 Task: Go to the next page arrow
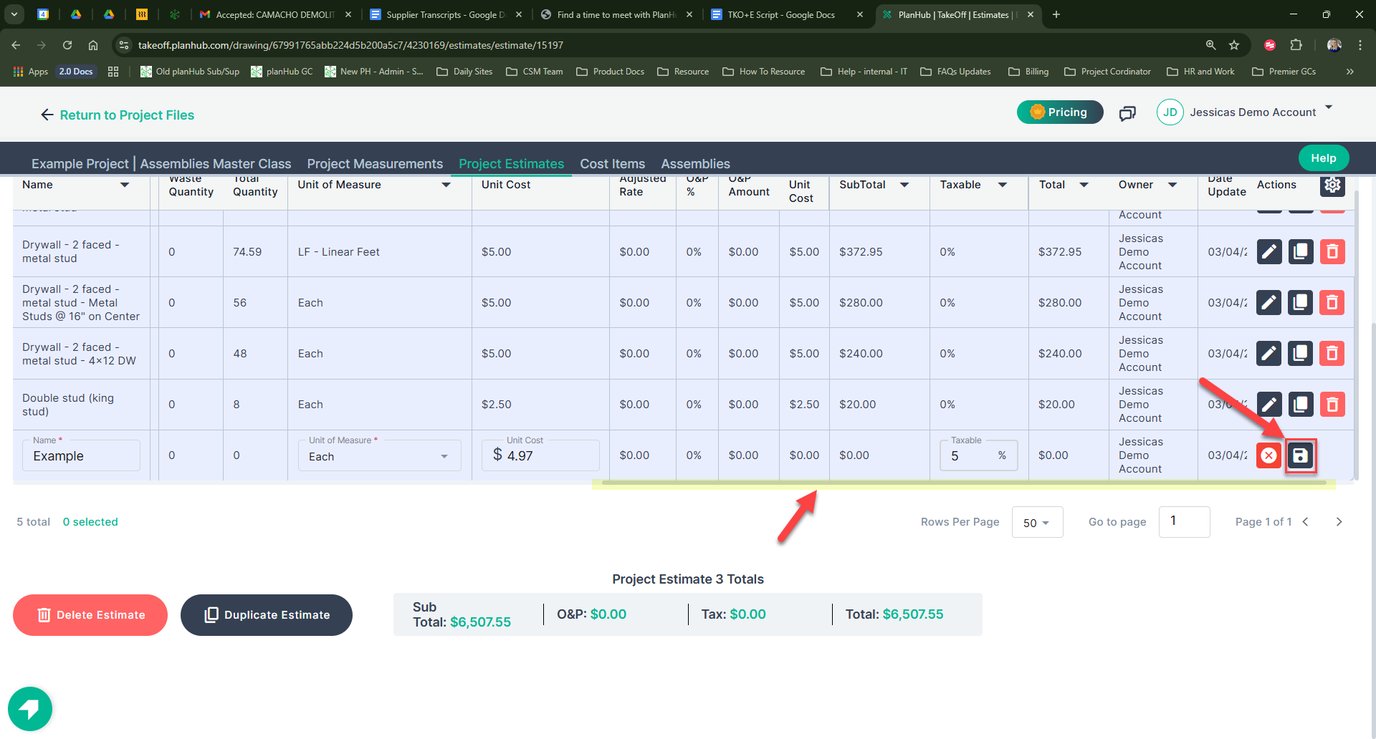pyautogui.click(x=1339, y=522)
